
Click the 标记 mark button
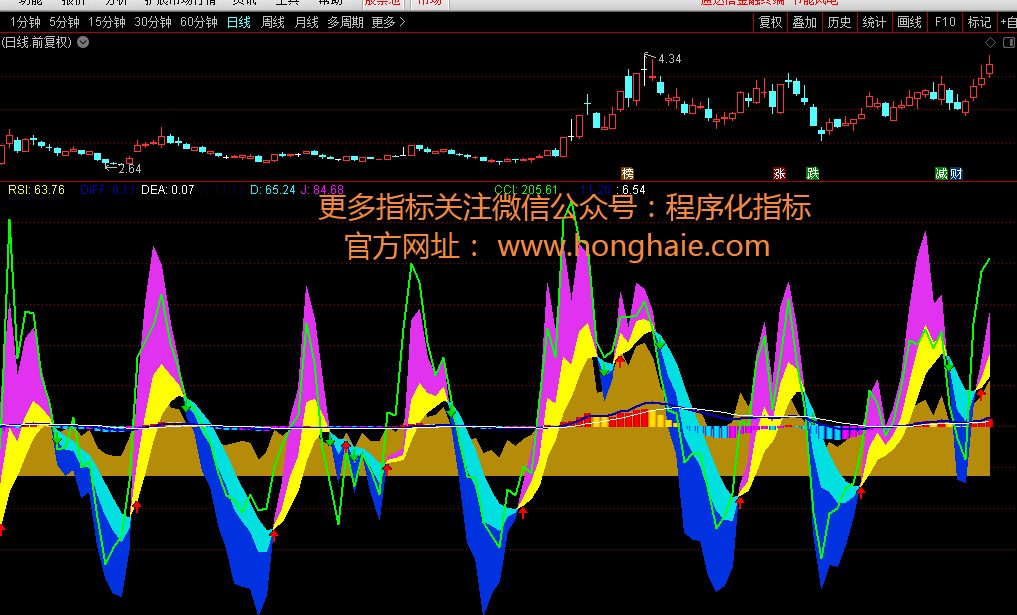(x=979, y=22)
